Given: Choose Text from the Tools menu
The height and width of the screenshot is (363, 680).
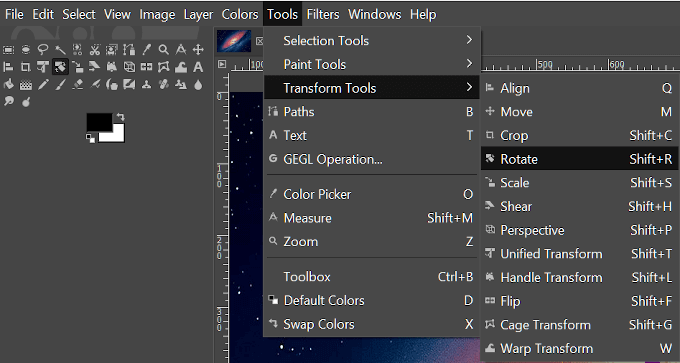Looking at the screenshot, I should tap(372, 135).
